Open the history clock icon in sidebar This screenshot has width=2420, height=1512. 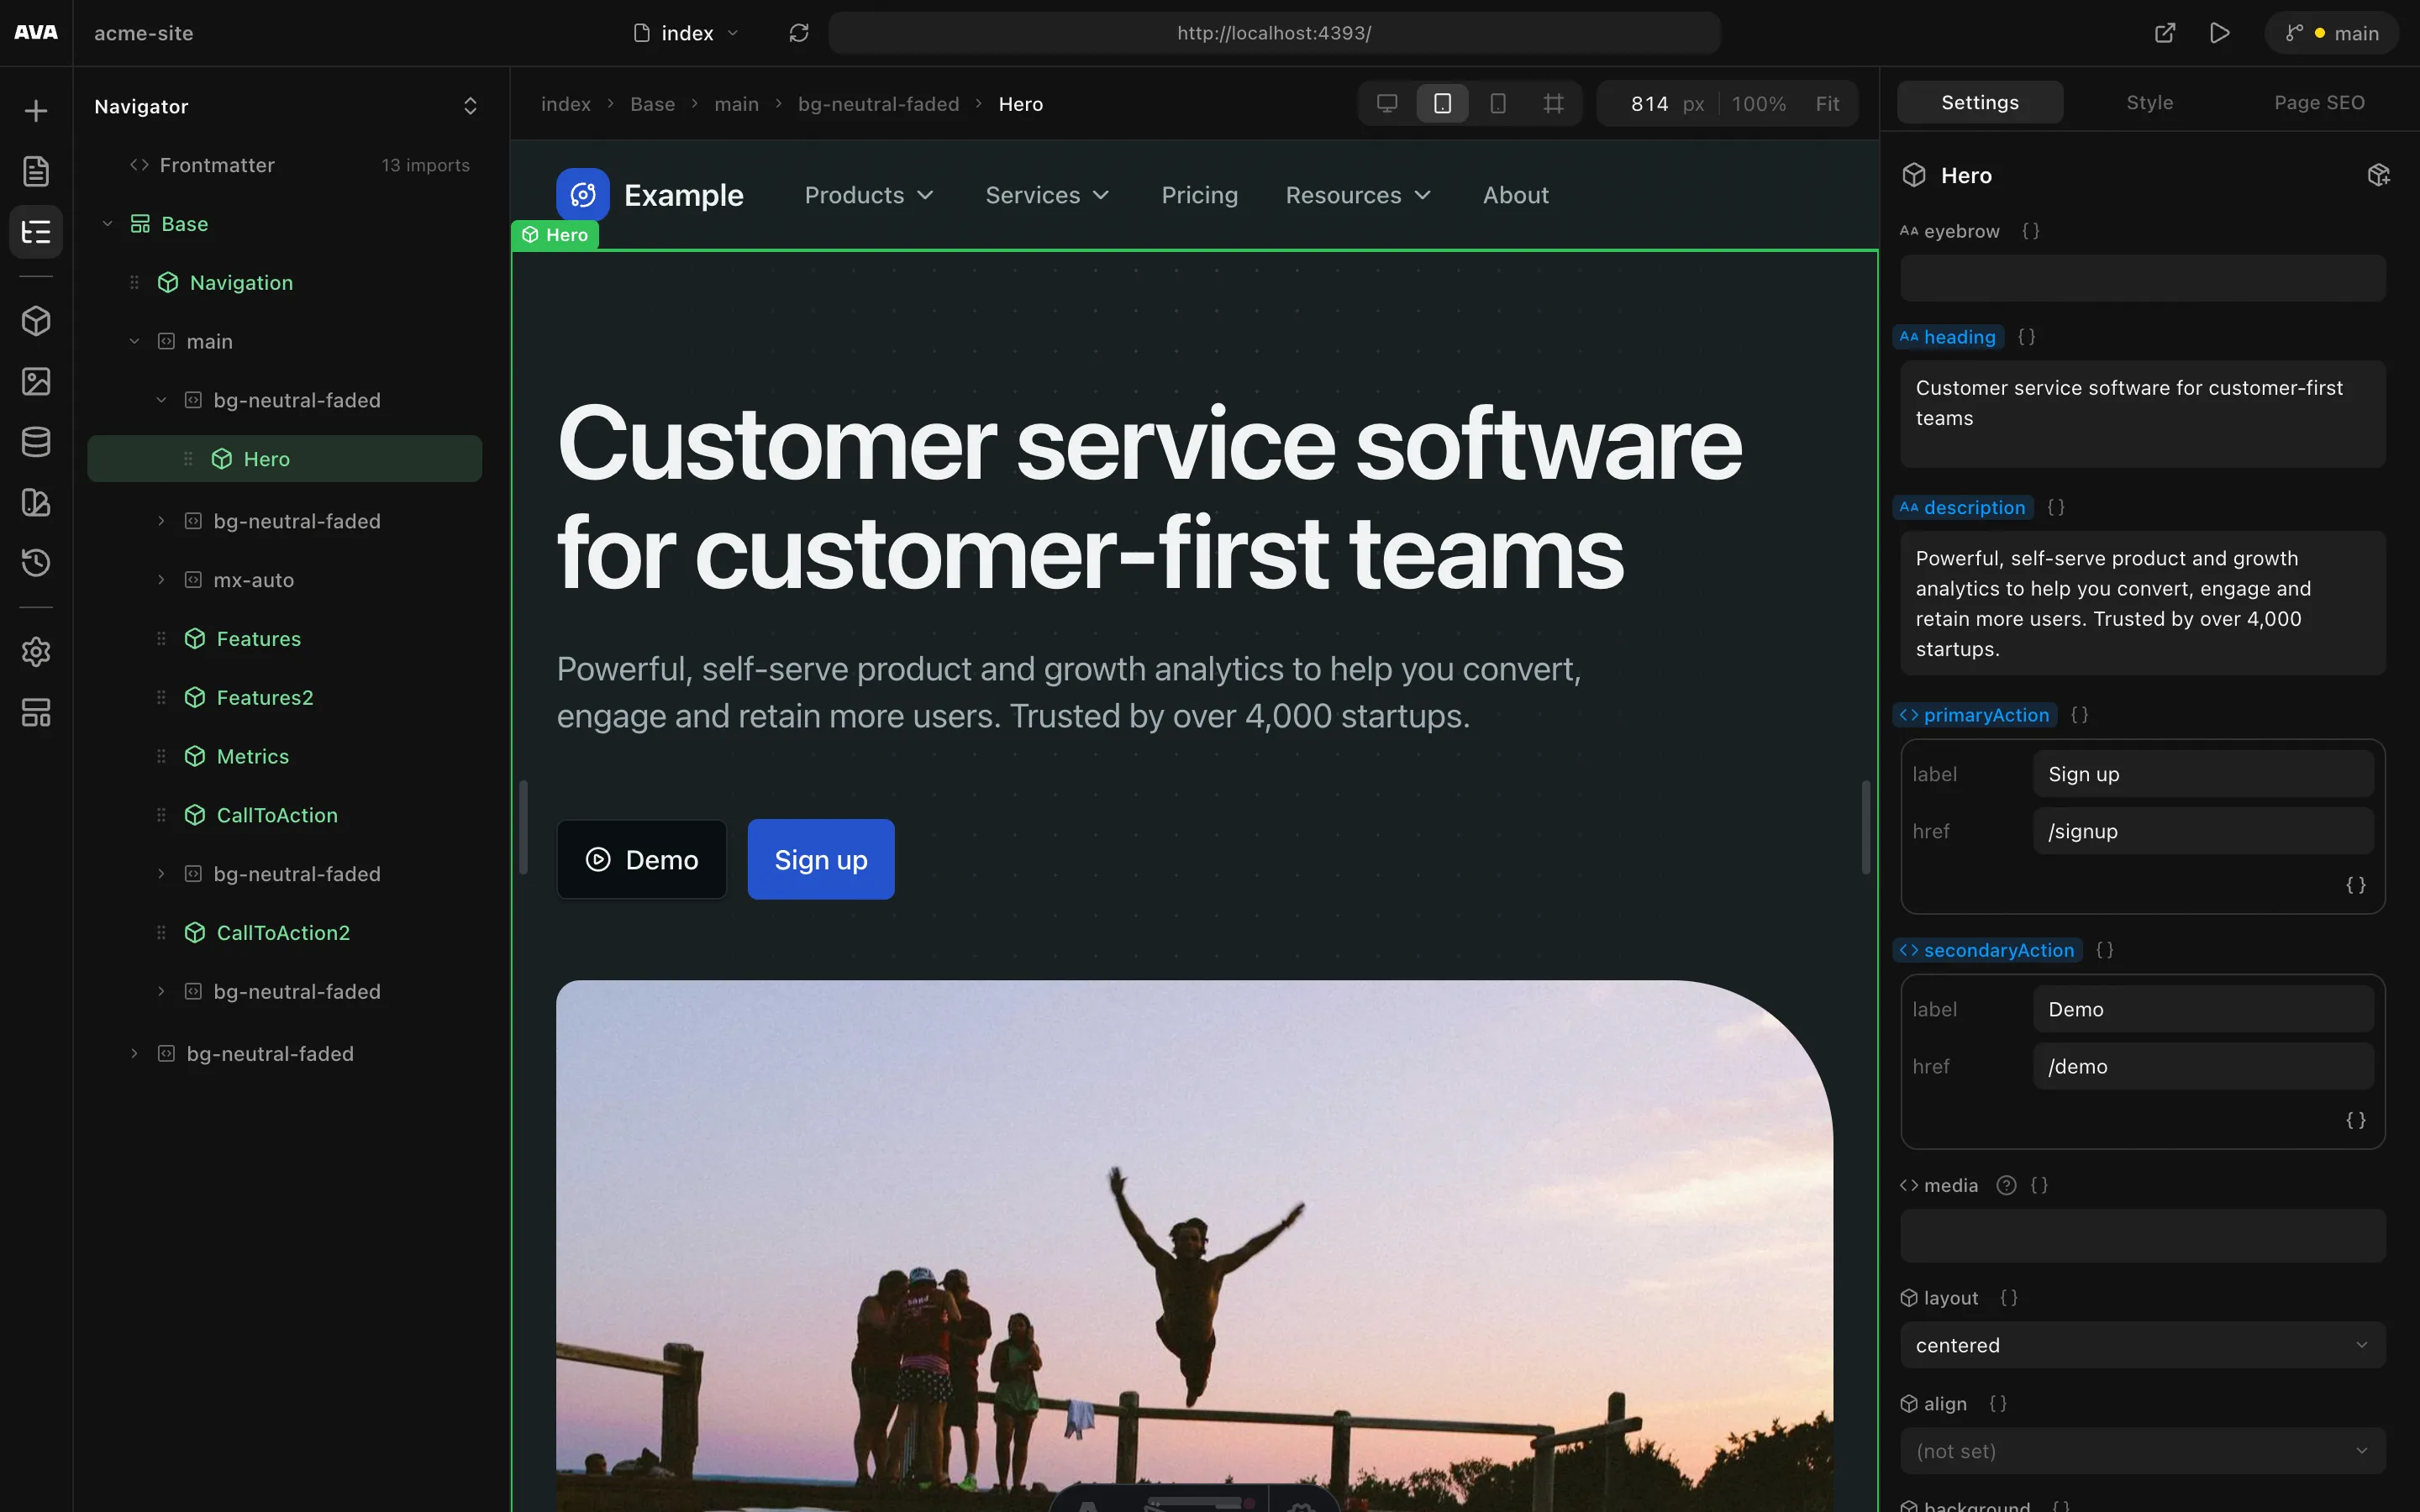(x=36, y=563)
